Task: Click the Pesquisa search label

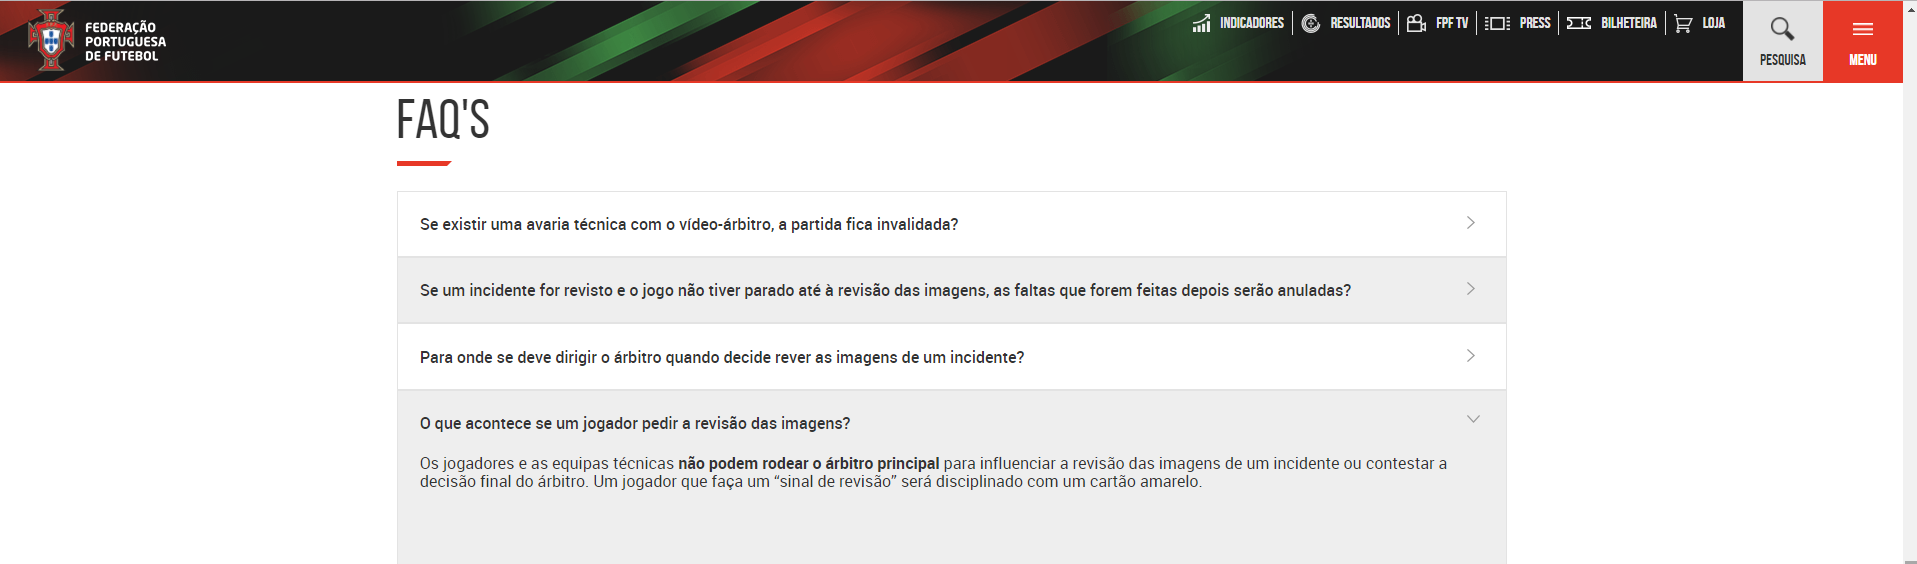Action: click(x=1783, y=60)
